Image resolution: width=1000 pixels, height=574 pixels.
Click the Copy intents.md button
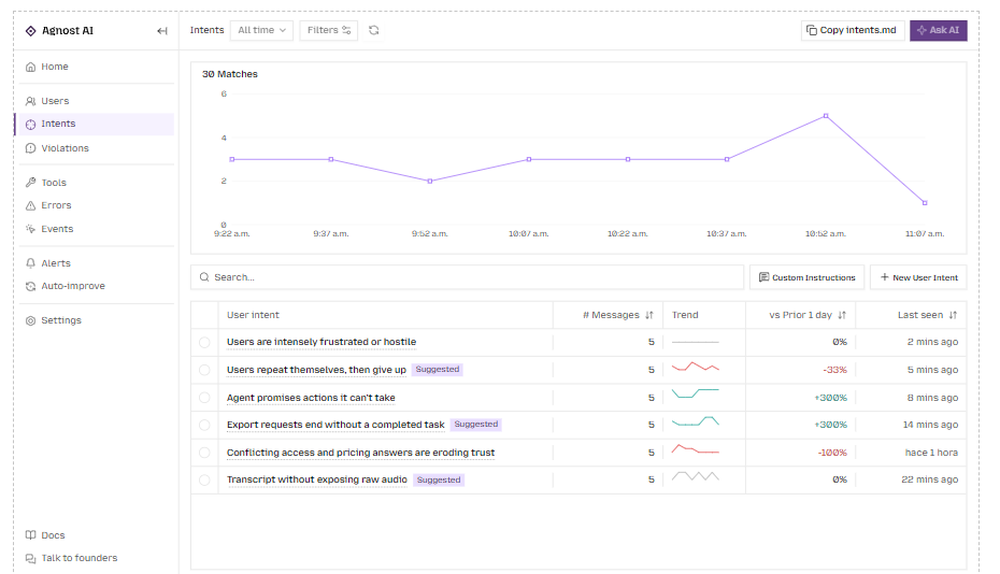pyautogui.click(x=852, y=30)
